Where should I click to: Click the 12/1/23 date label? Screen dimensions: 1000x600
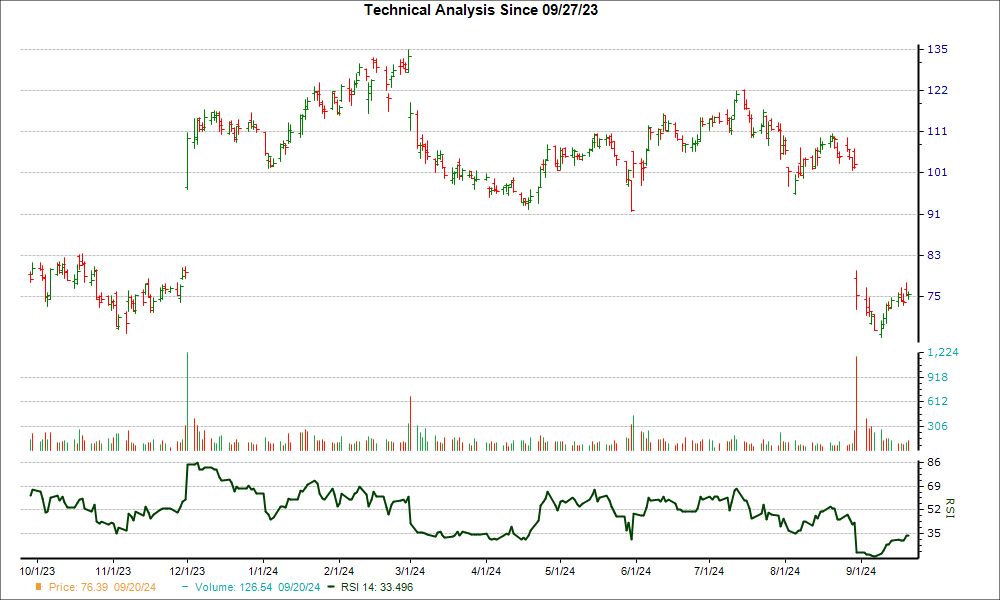[188, 571]
